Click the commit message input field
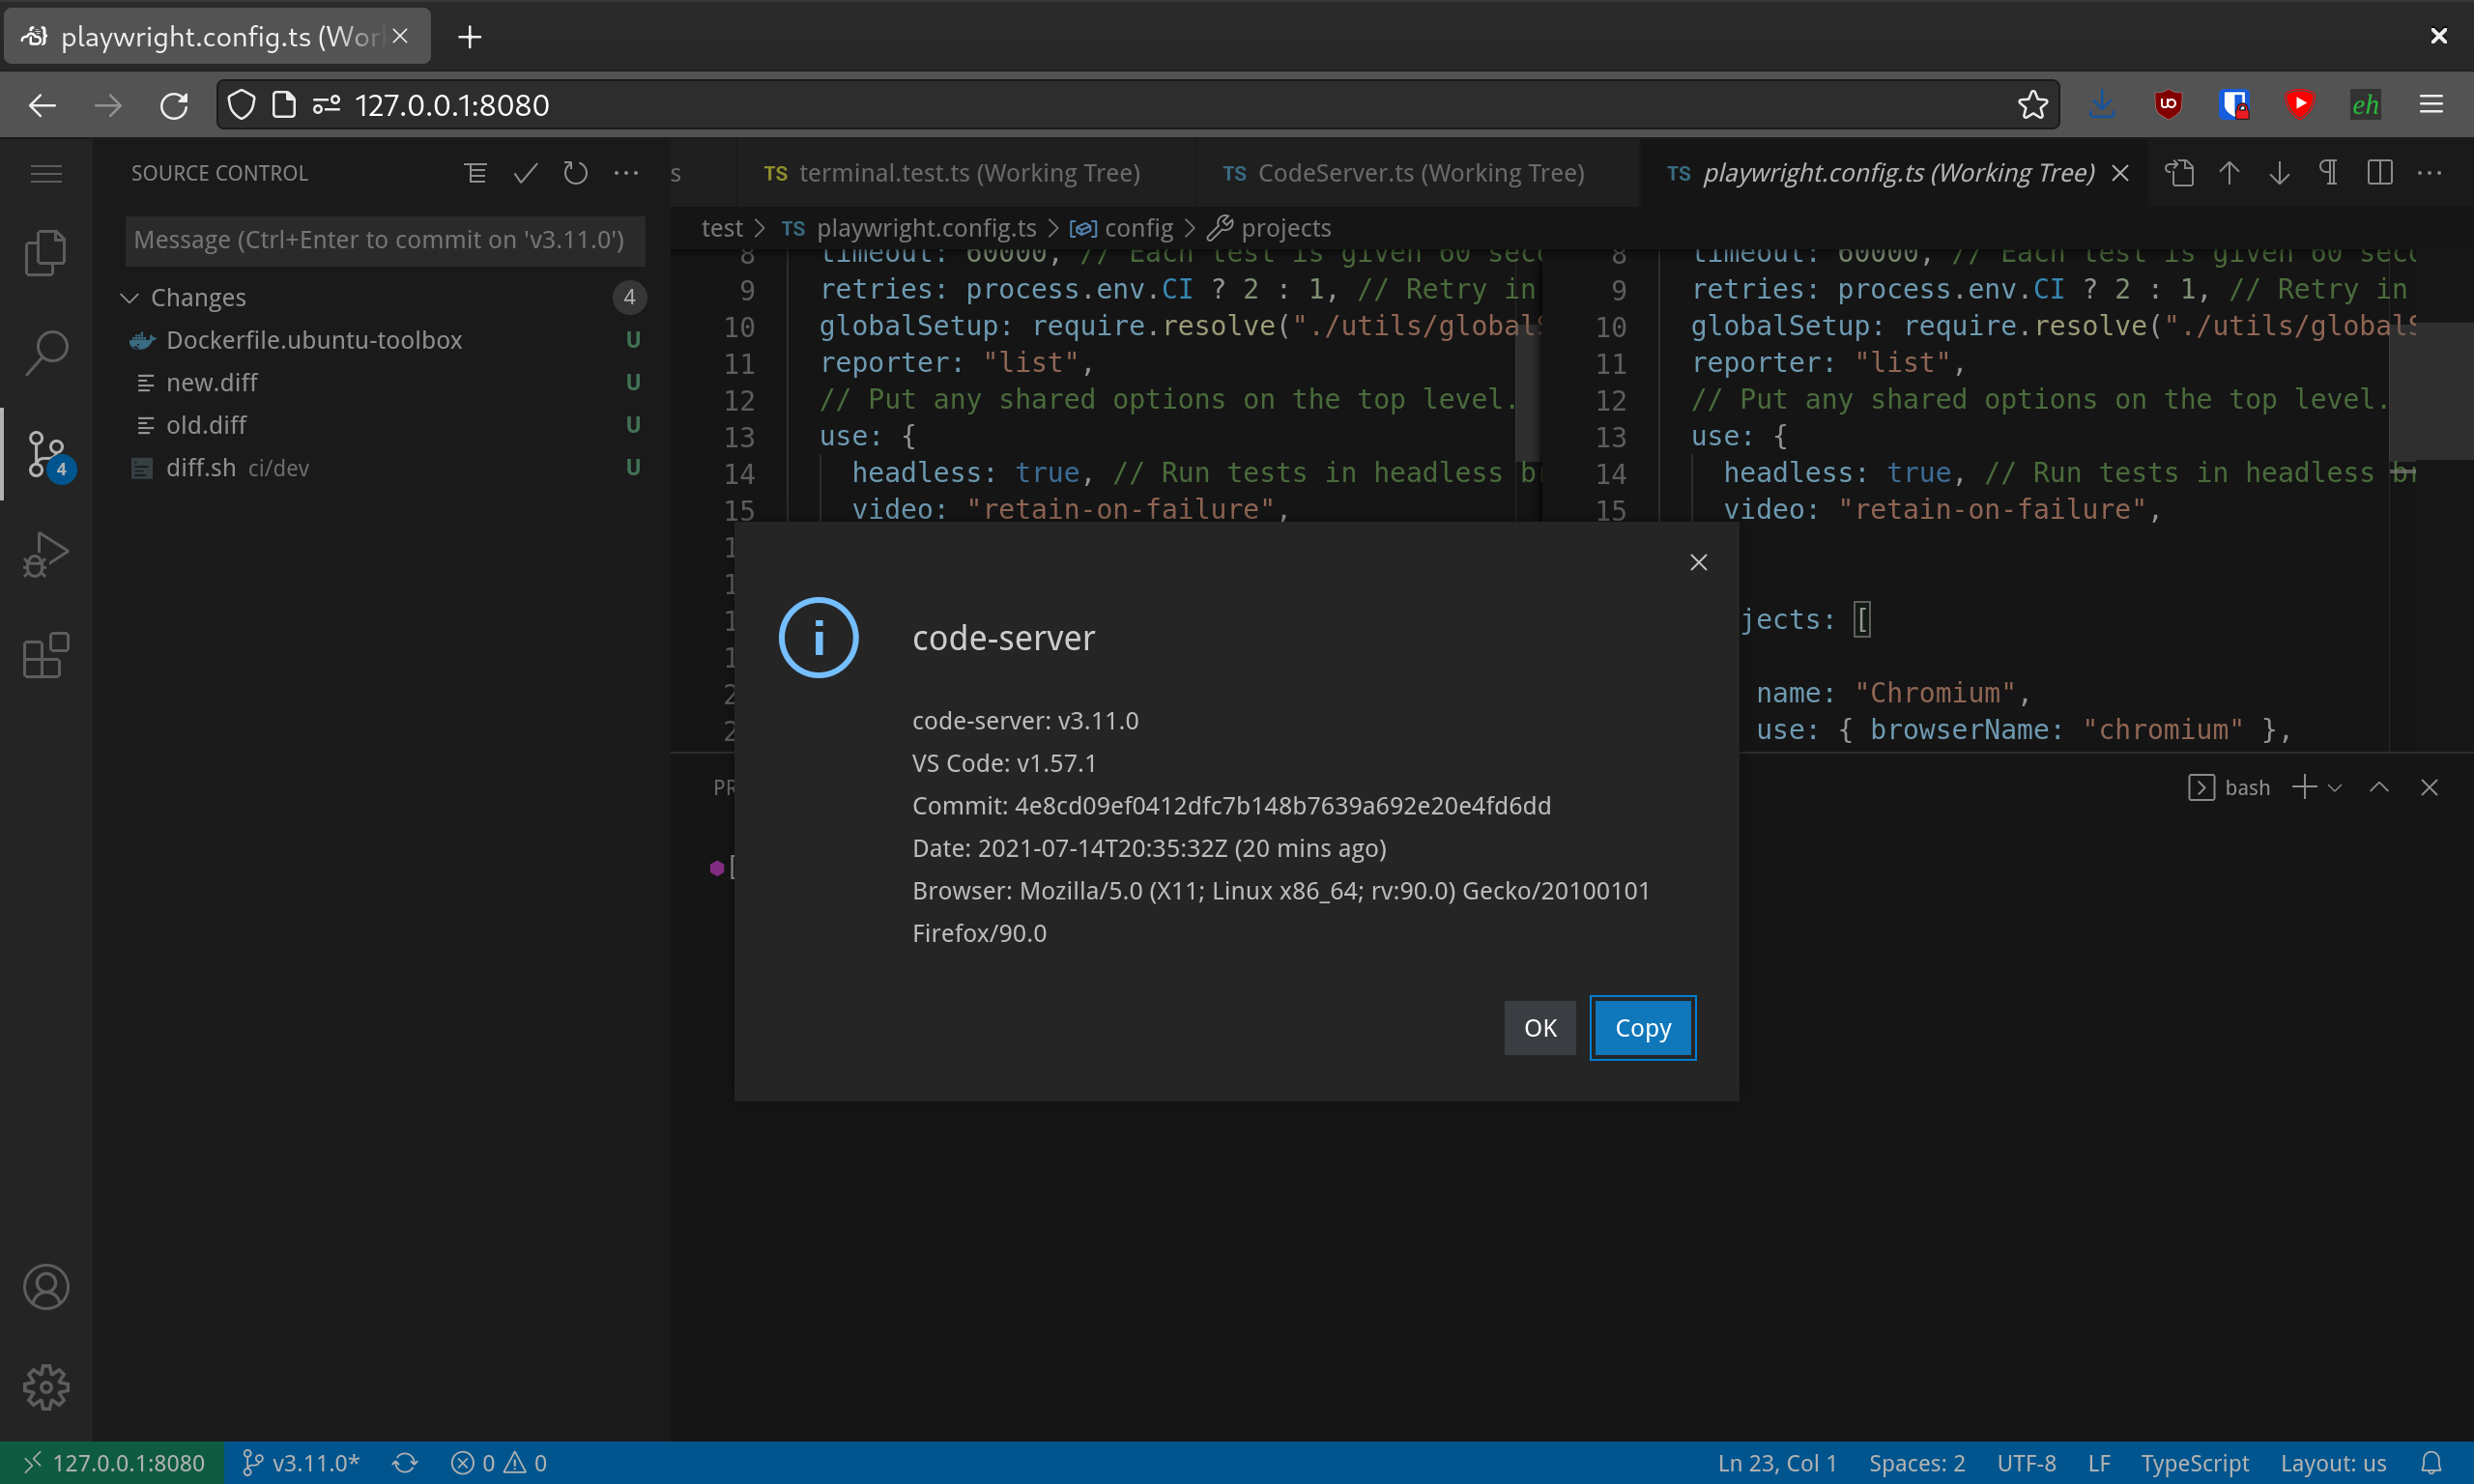This screenshot has height=1484, width=2474. tap(385, 240)
